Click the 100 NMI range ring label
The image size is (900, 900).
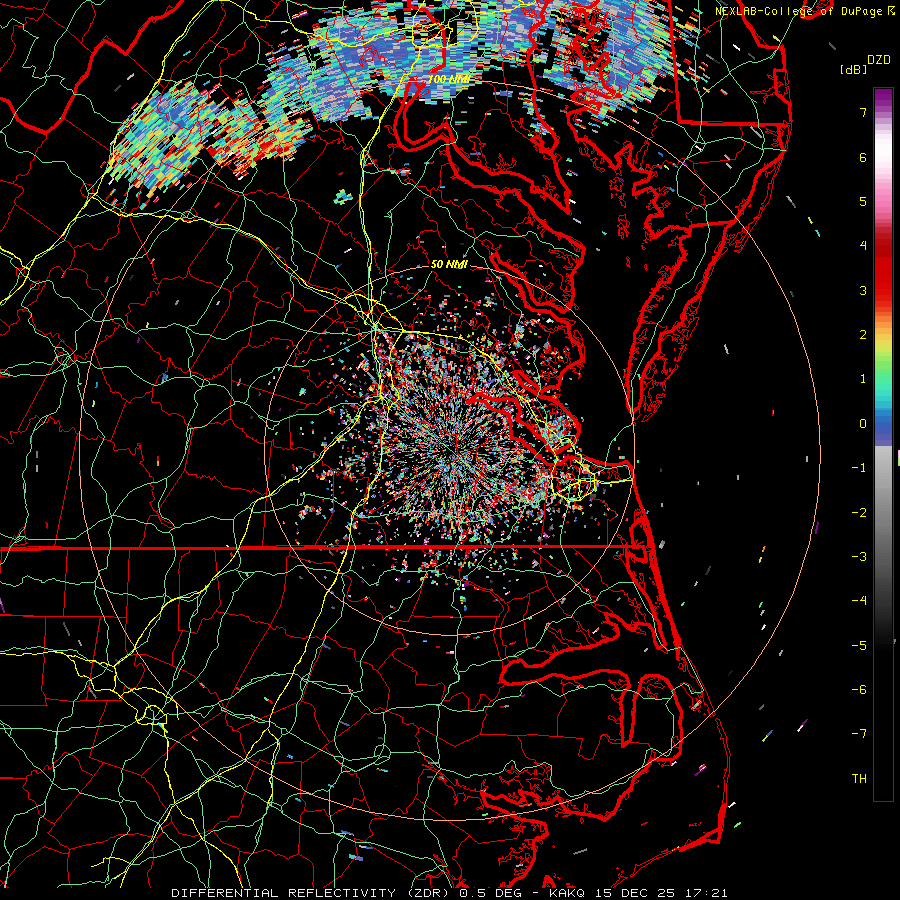pyautogui.click(x=449, y=79)
